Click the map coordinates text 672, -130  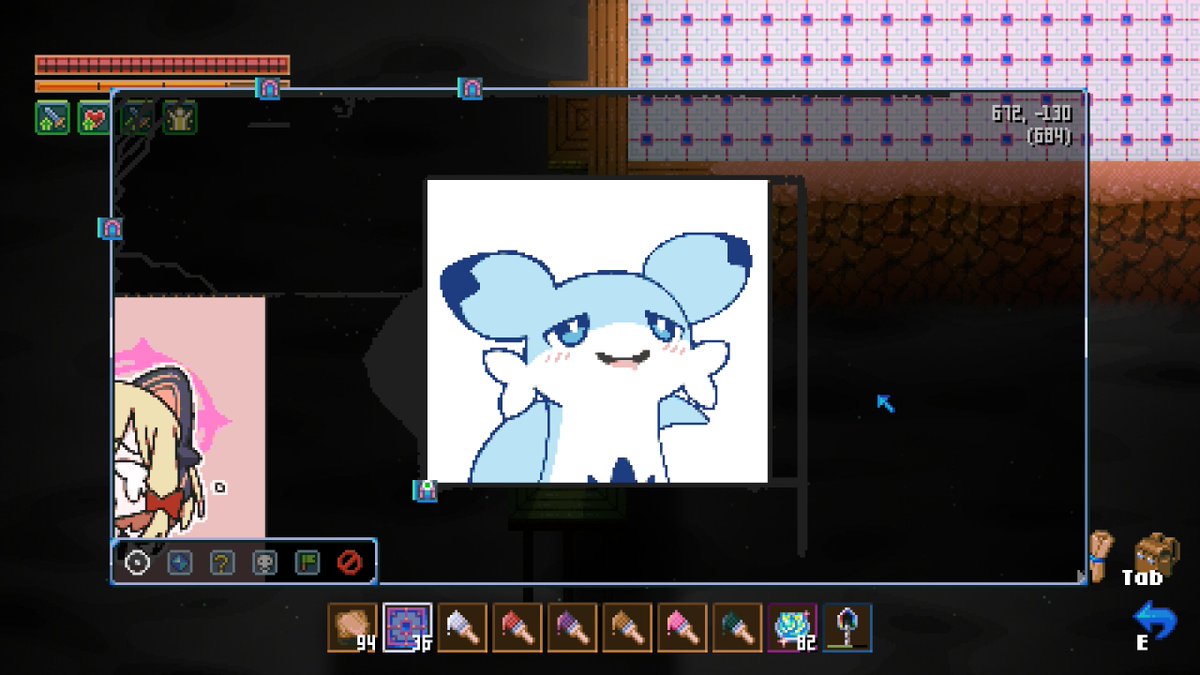[x=1032, y=115]
